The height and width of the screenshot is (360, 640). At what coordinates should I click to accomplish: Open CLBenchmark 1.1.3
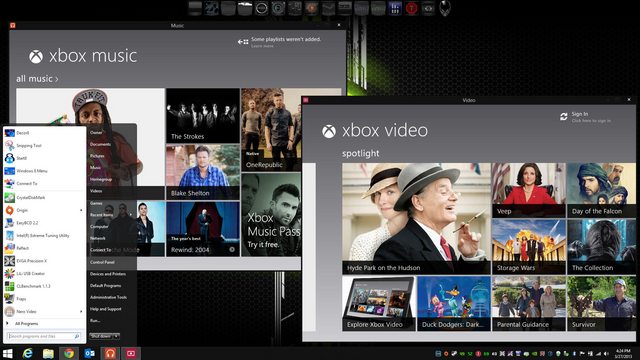point(44,286)
